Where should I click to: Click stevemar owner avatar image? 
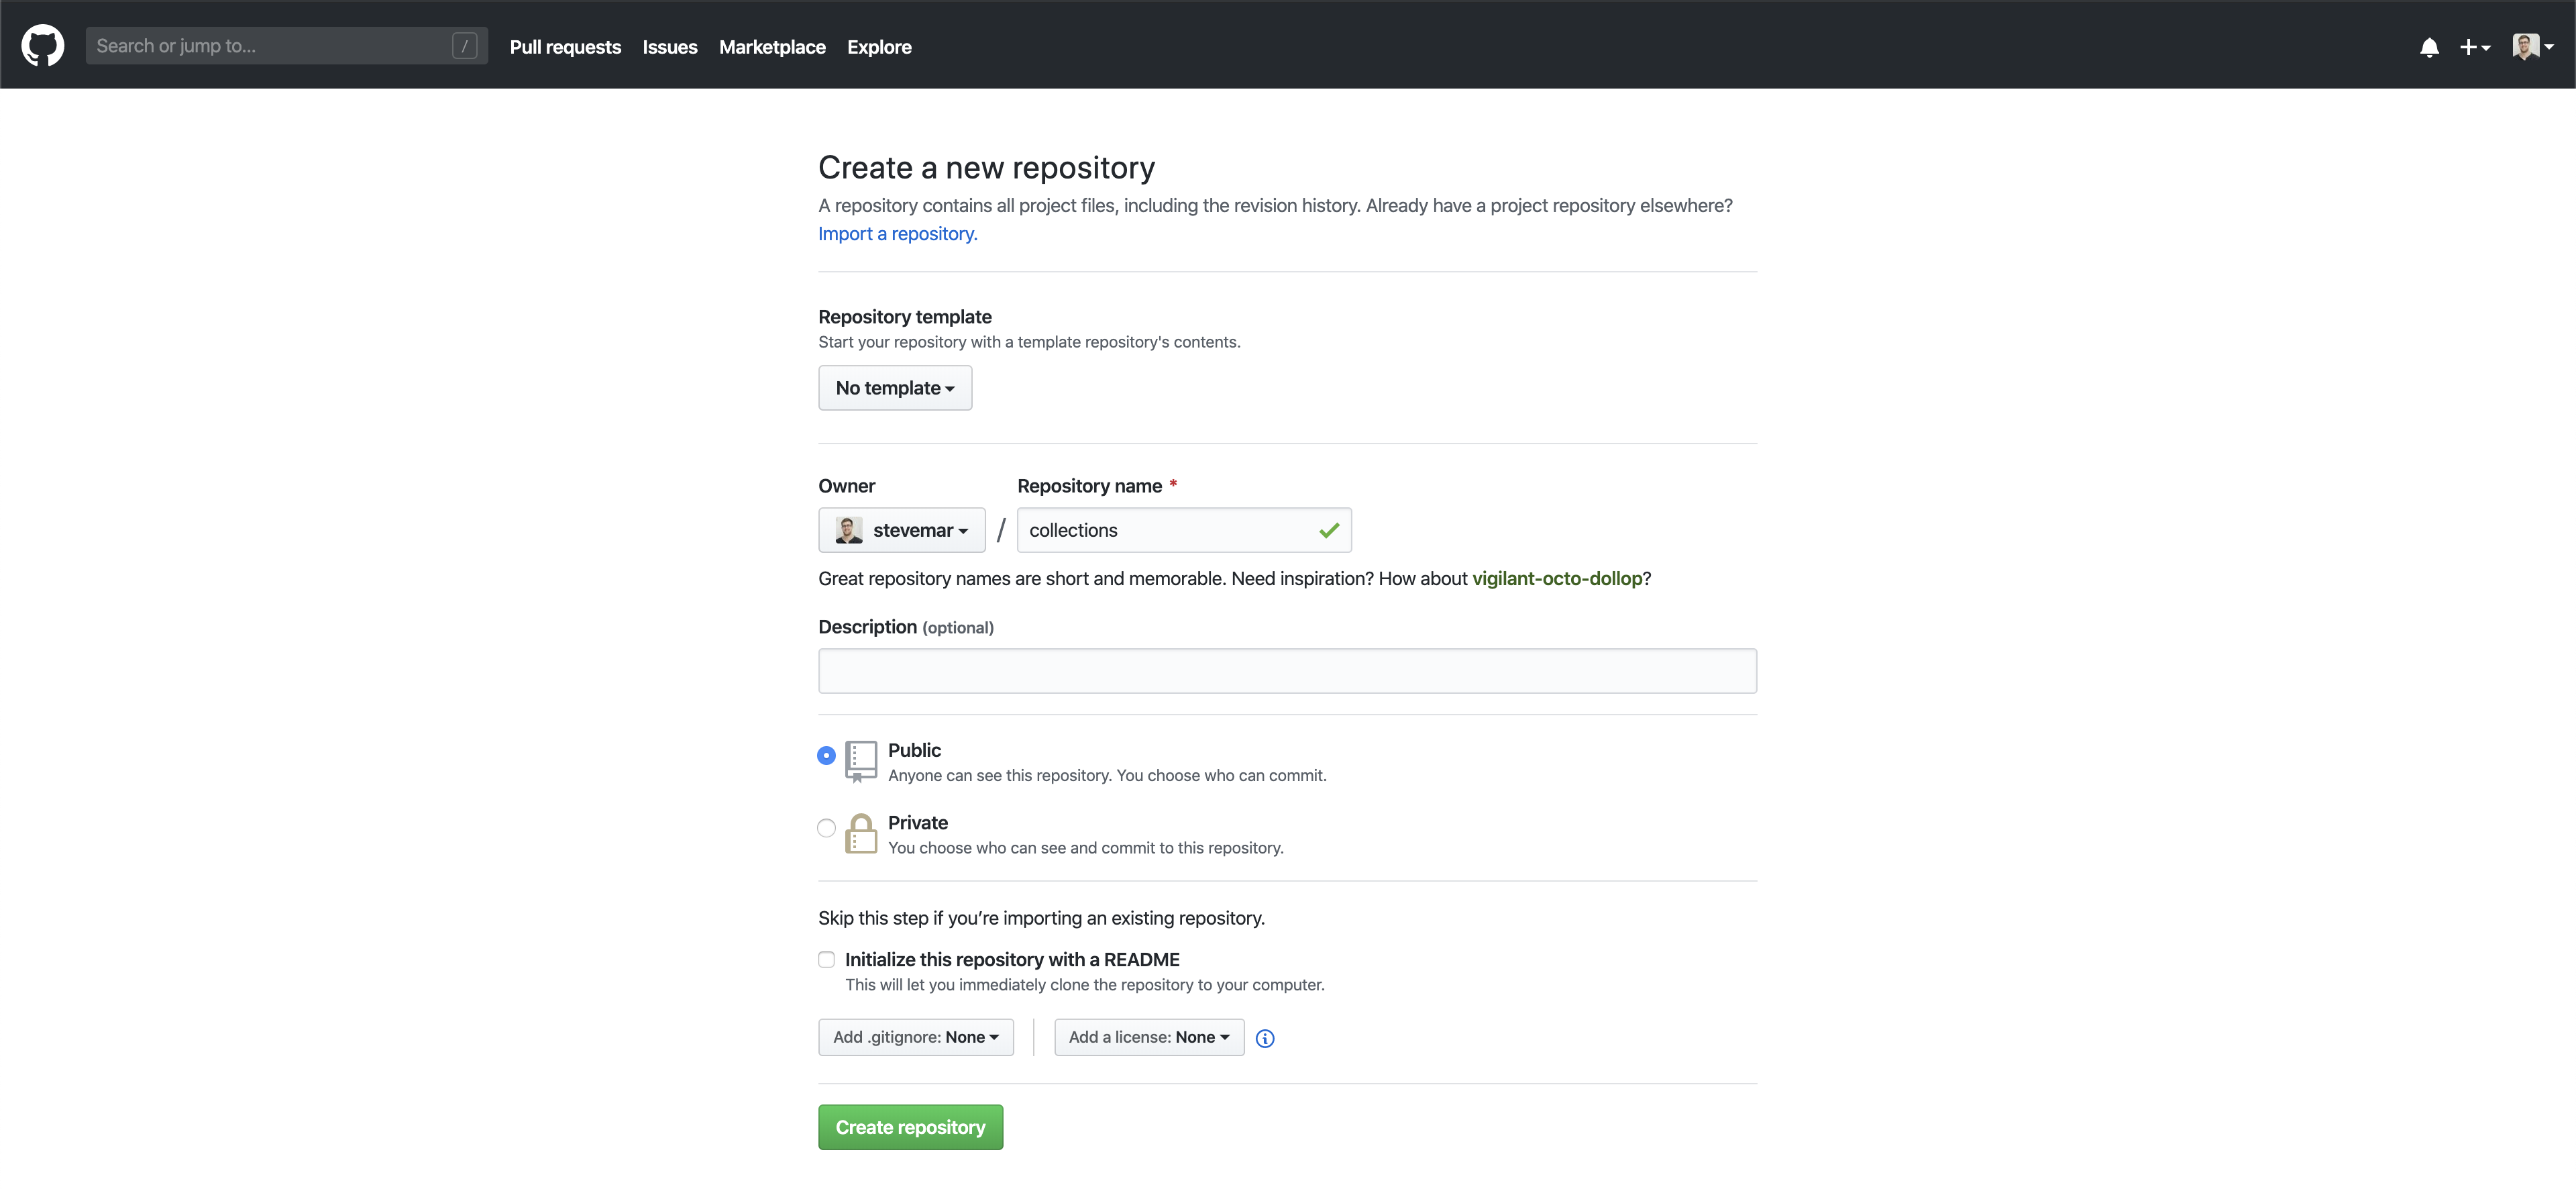point(849,530)
